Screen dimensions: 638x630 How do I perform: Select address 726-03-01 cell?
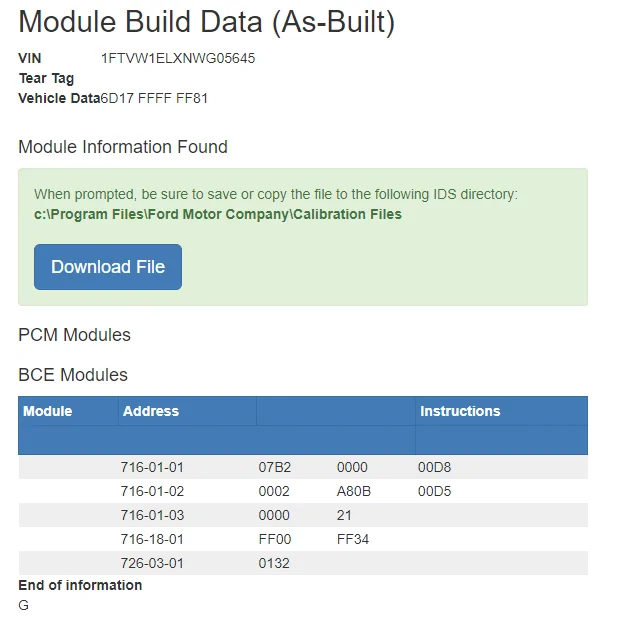click(152, 563)
